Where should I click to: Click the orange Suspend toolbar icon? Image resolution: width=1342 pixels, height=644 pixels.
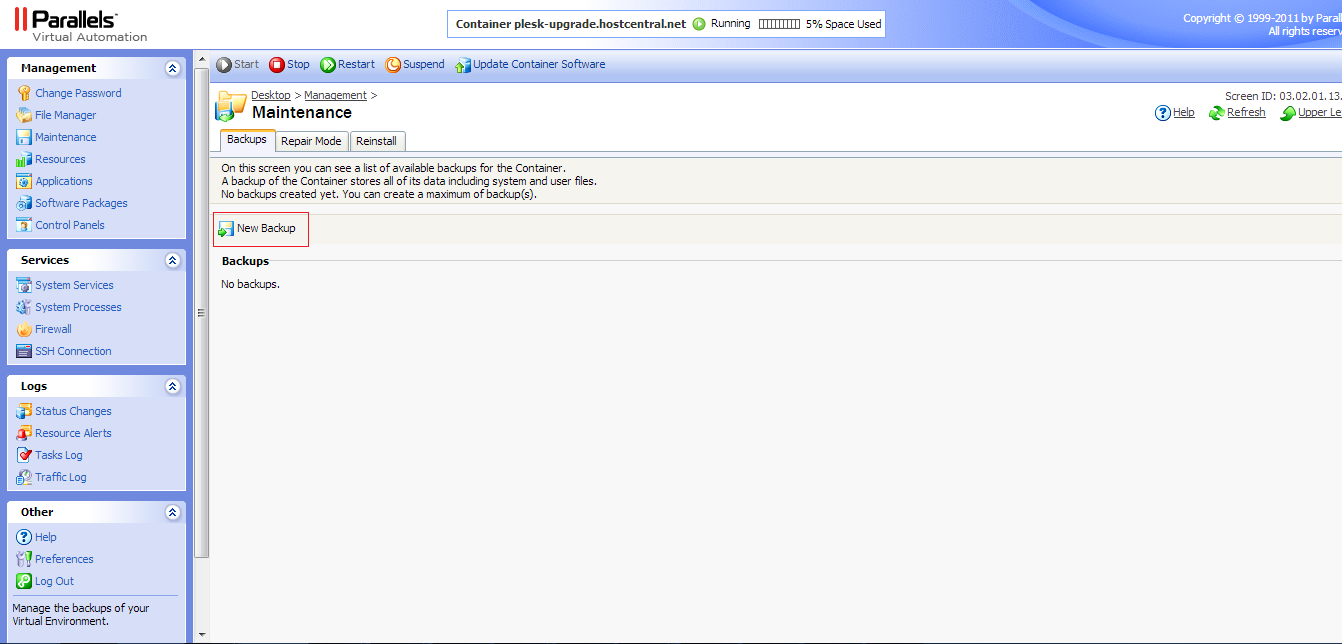point(393,65)
